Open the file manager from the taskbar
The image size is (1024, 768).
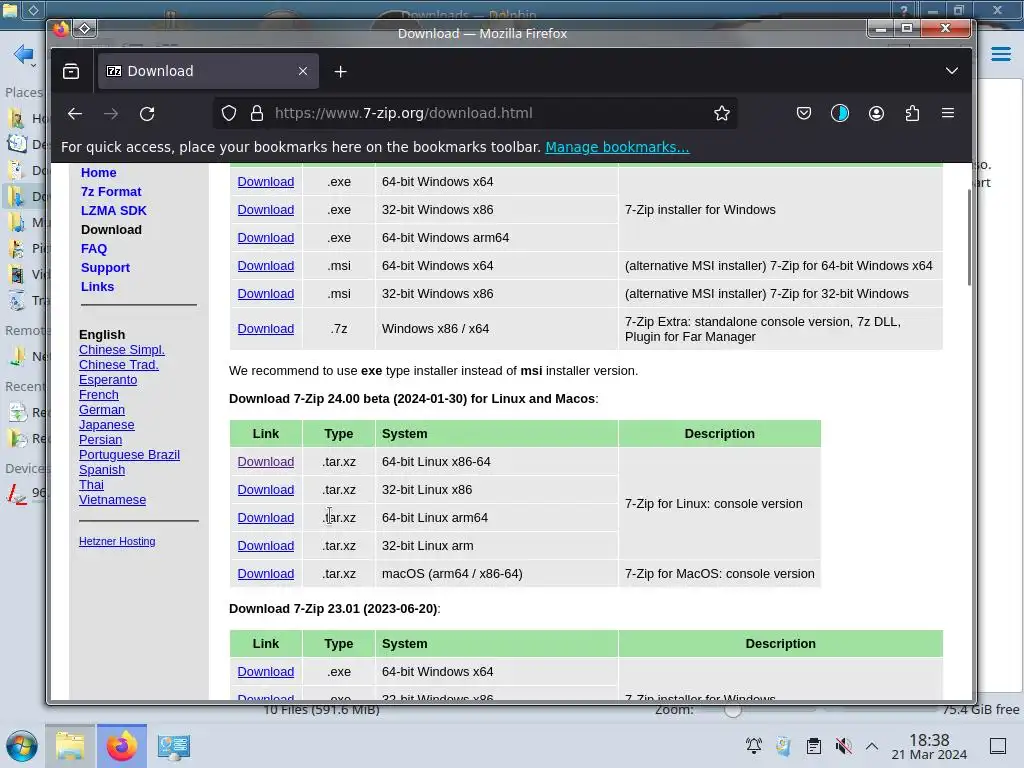(70, 746)
